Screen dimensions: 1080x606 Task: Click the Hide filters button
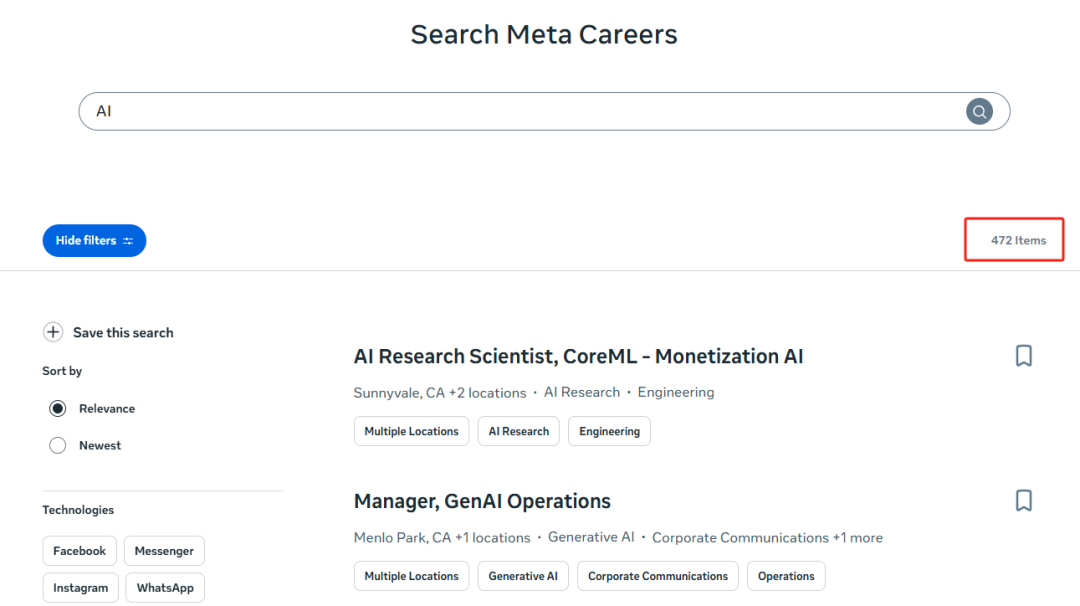(94, 240)
